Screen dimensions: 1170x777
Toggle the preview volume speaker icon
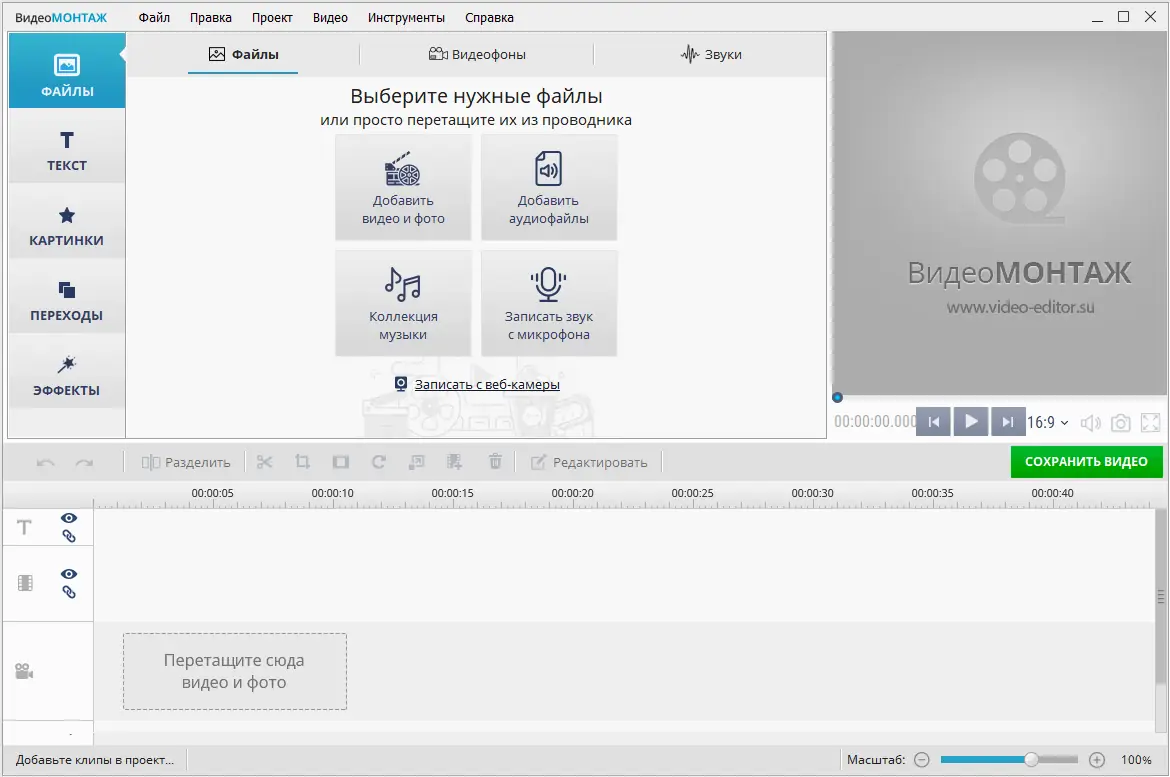point(1090,423)
